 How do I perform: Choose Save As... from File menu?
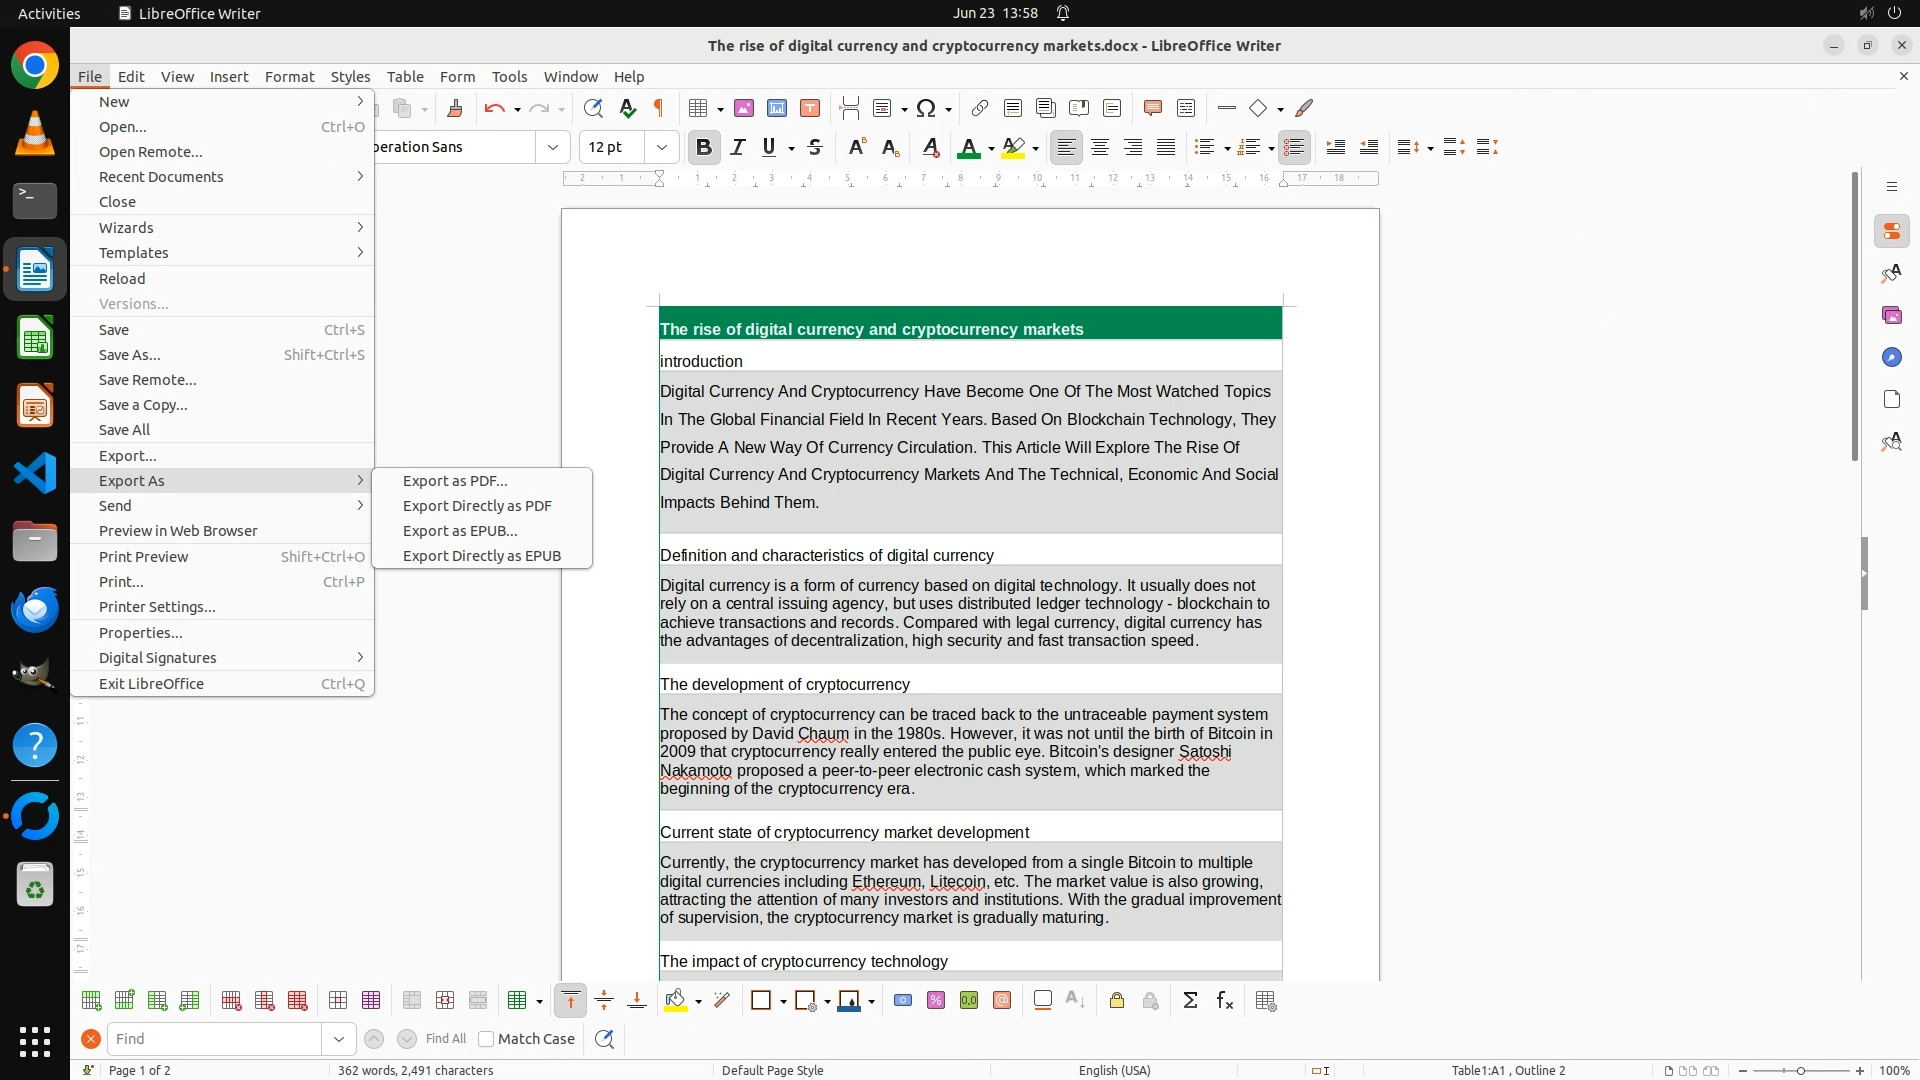coord(129,355)
